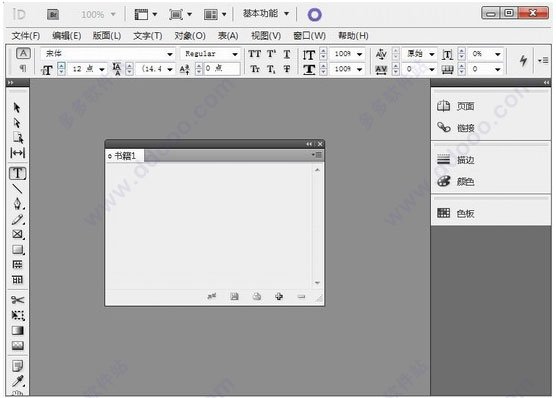Toggle Subscript formatting
556x398 pixels.
271,69
